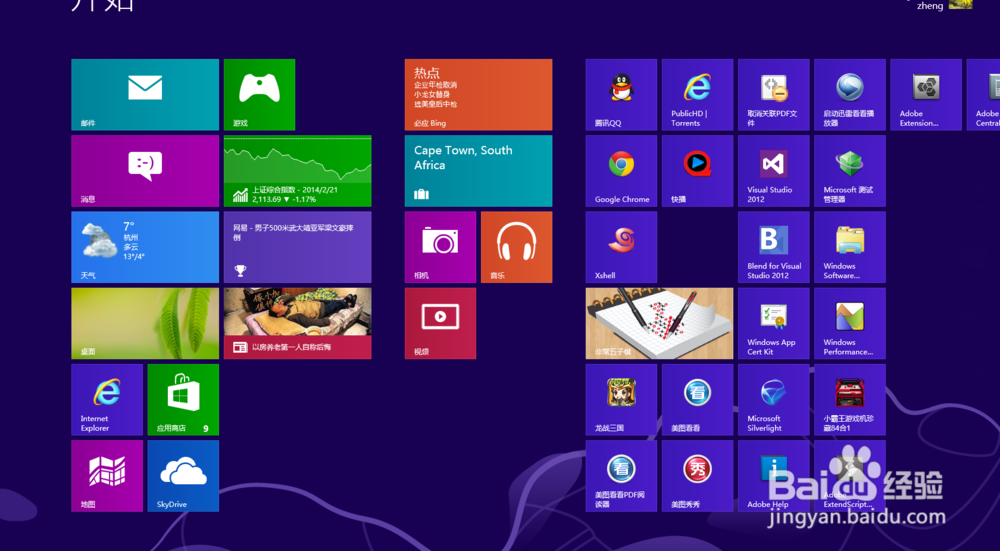The width and height of the screenshot is (1000, 551).
Task: Launch the 小霸王游戏机珍藏84合1 tile
Action: coord(849,400)
